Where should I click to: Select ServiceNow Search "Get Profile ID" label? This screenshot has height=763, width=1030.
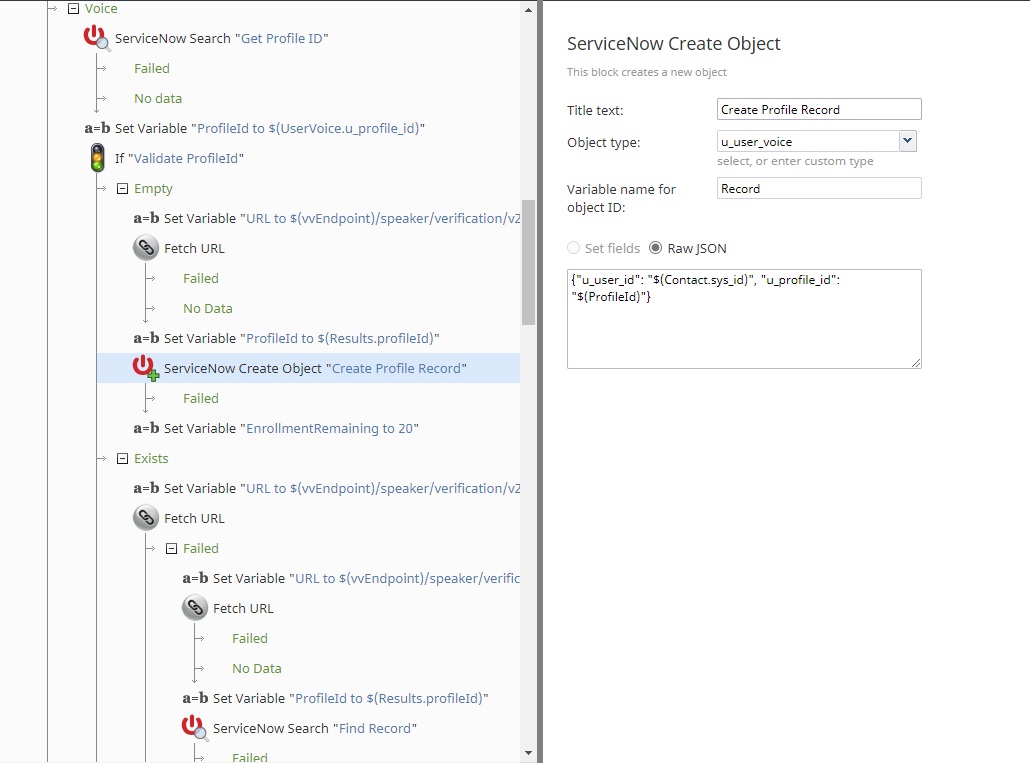tap(221, 38)
